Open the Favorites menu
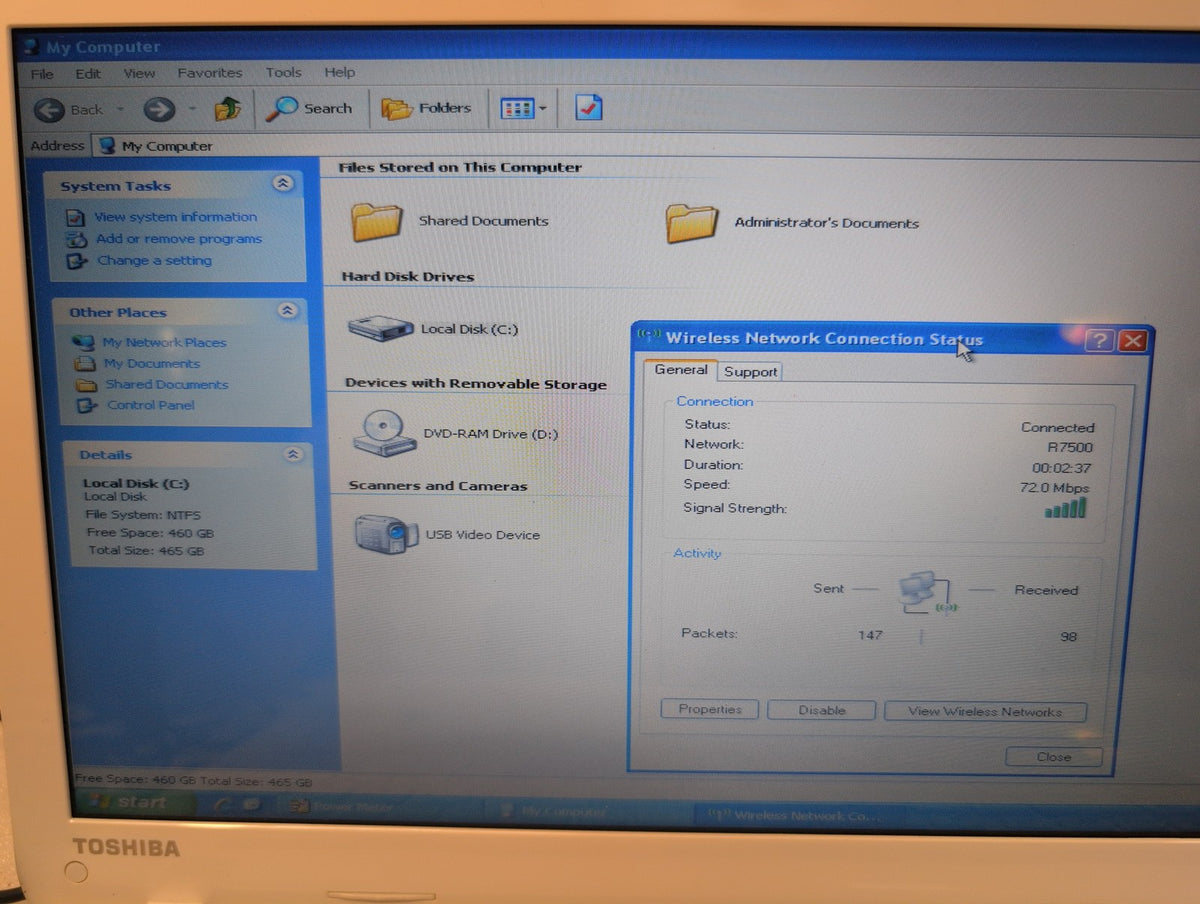Screen dimensions: 1200x904 210,73
